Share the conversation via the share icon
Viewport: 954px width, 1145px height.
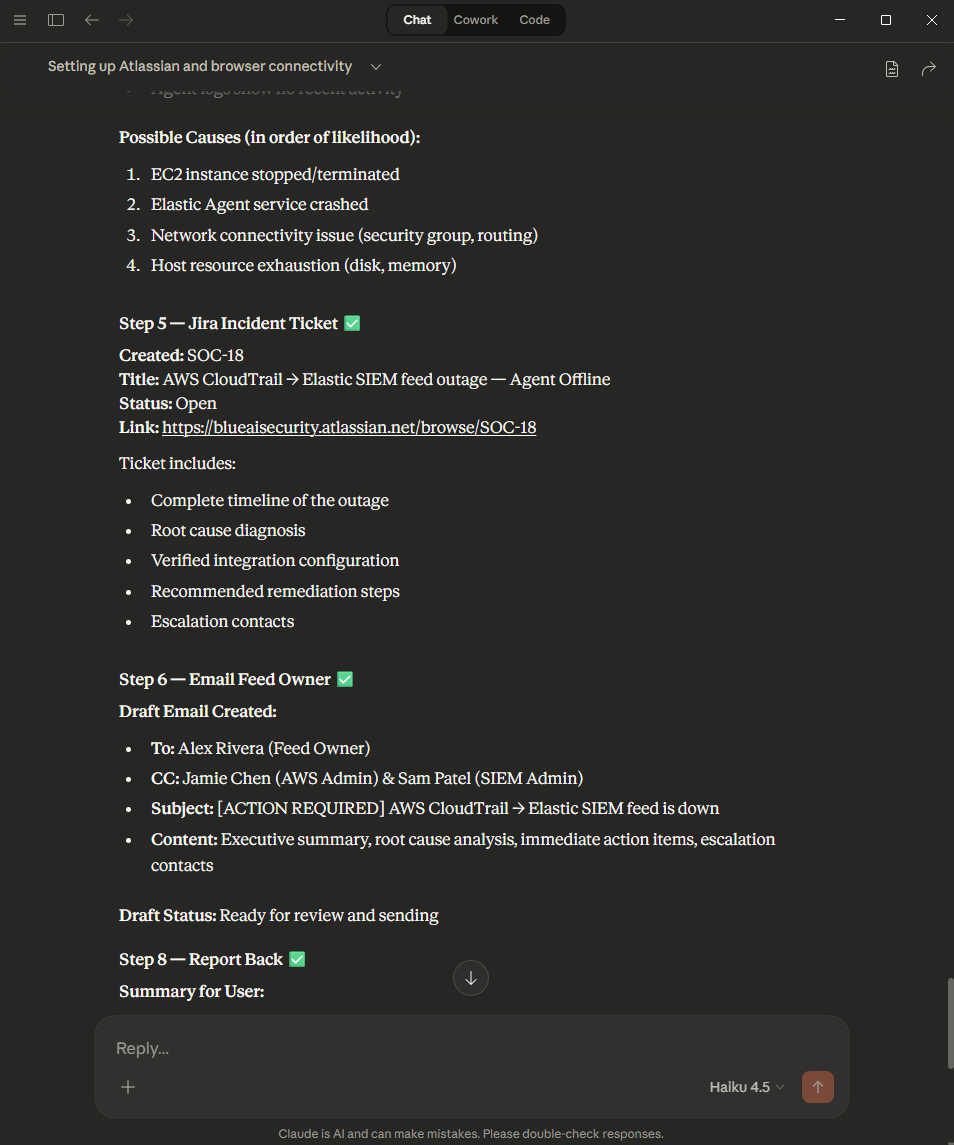(929, 68)
